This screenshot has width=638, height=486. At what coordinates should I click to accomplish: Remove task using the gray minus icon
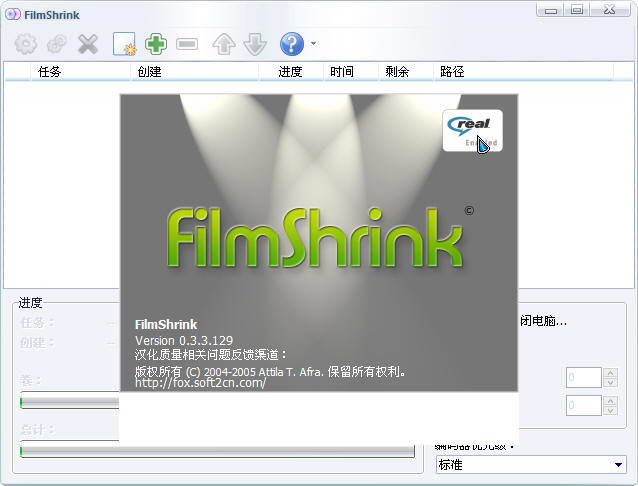point(187,44)
